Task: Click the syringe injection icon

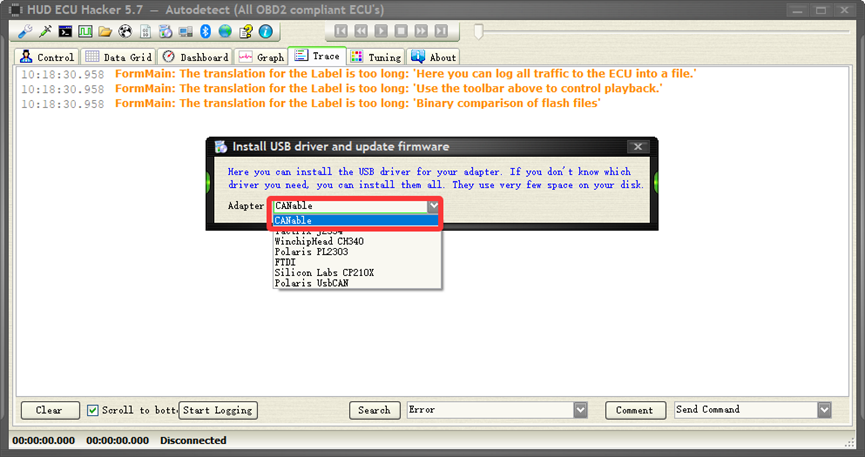Action: (x=45, y=31)
